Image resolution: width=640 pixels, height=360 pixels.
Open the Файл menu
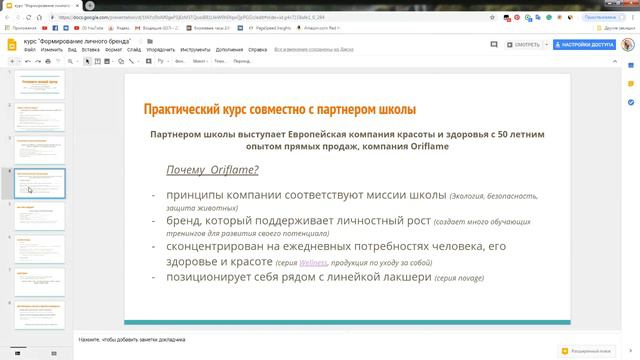pyautogui.click(x=30, y=50)
